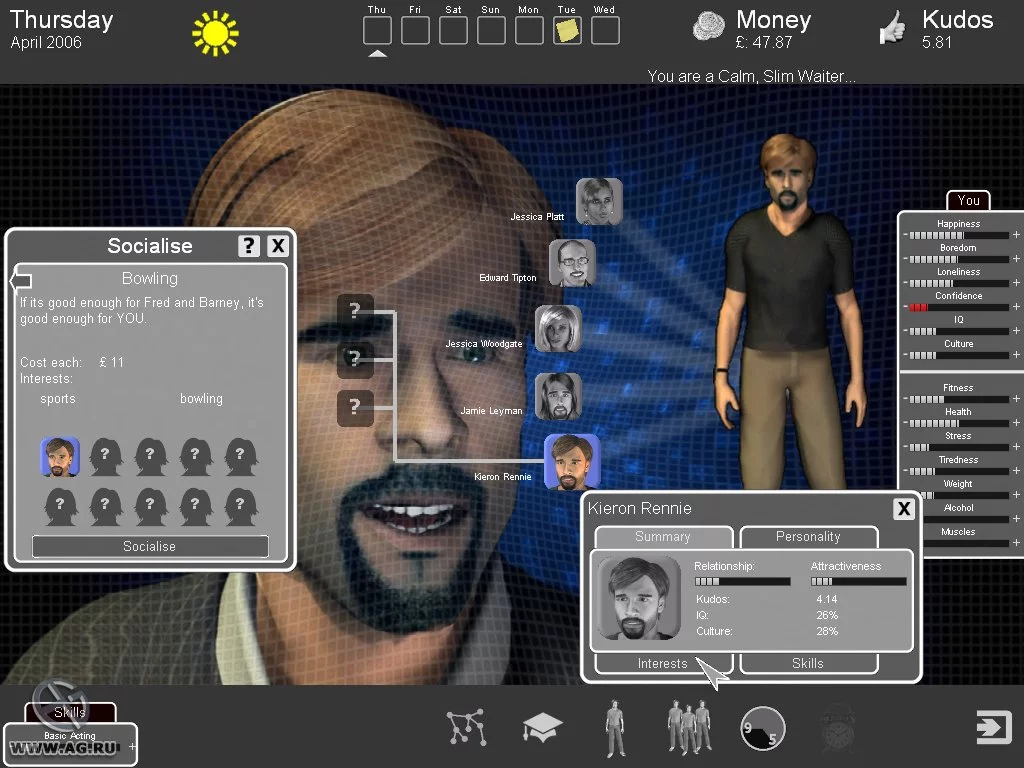This screenshot has width=1024, height=768.
Task: Expand Happiness with plus sign
Action: [x=1016, y=235]
